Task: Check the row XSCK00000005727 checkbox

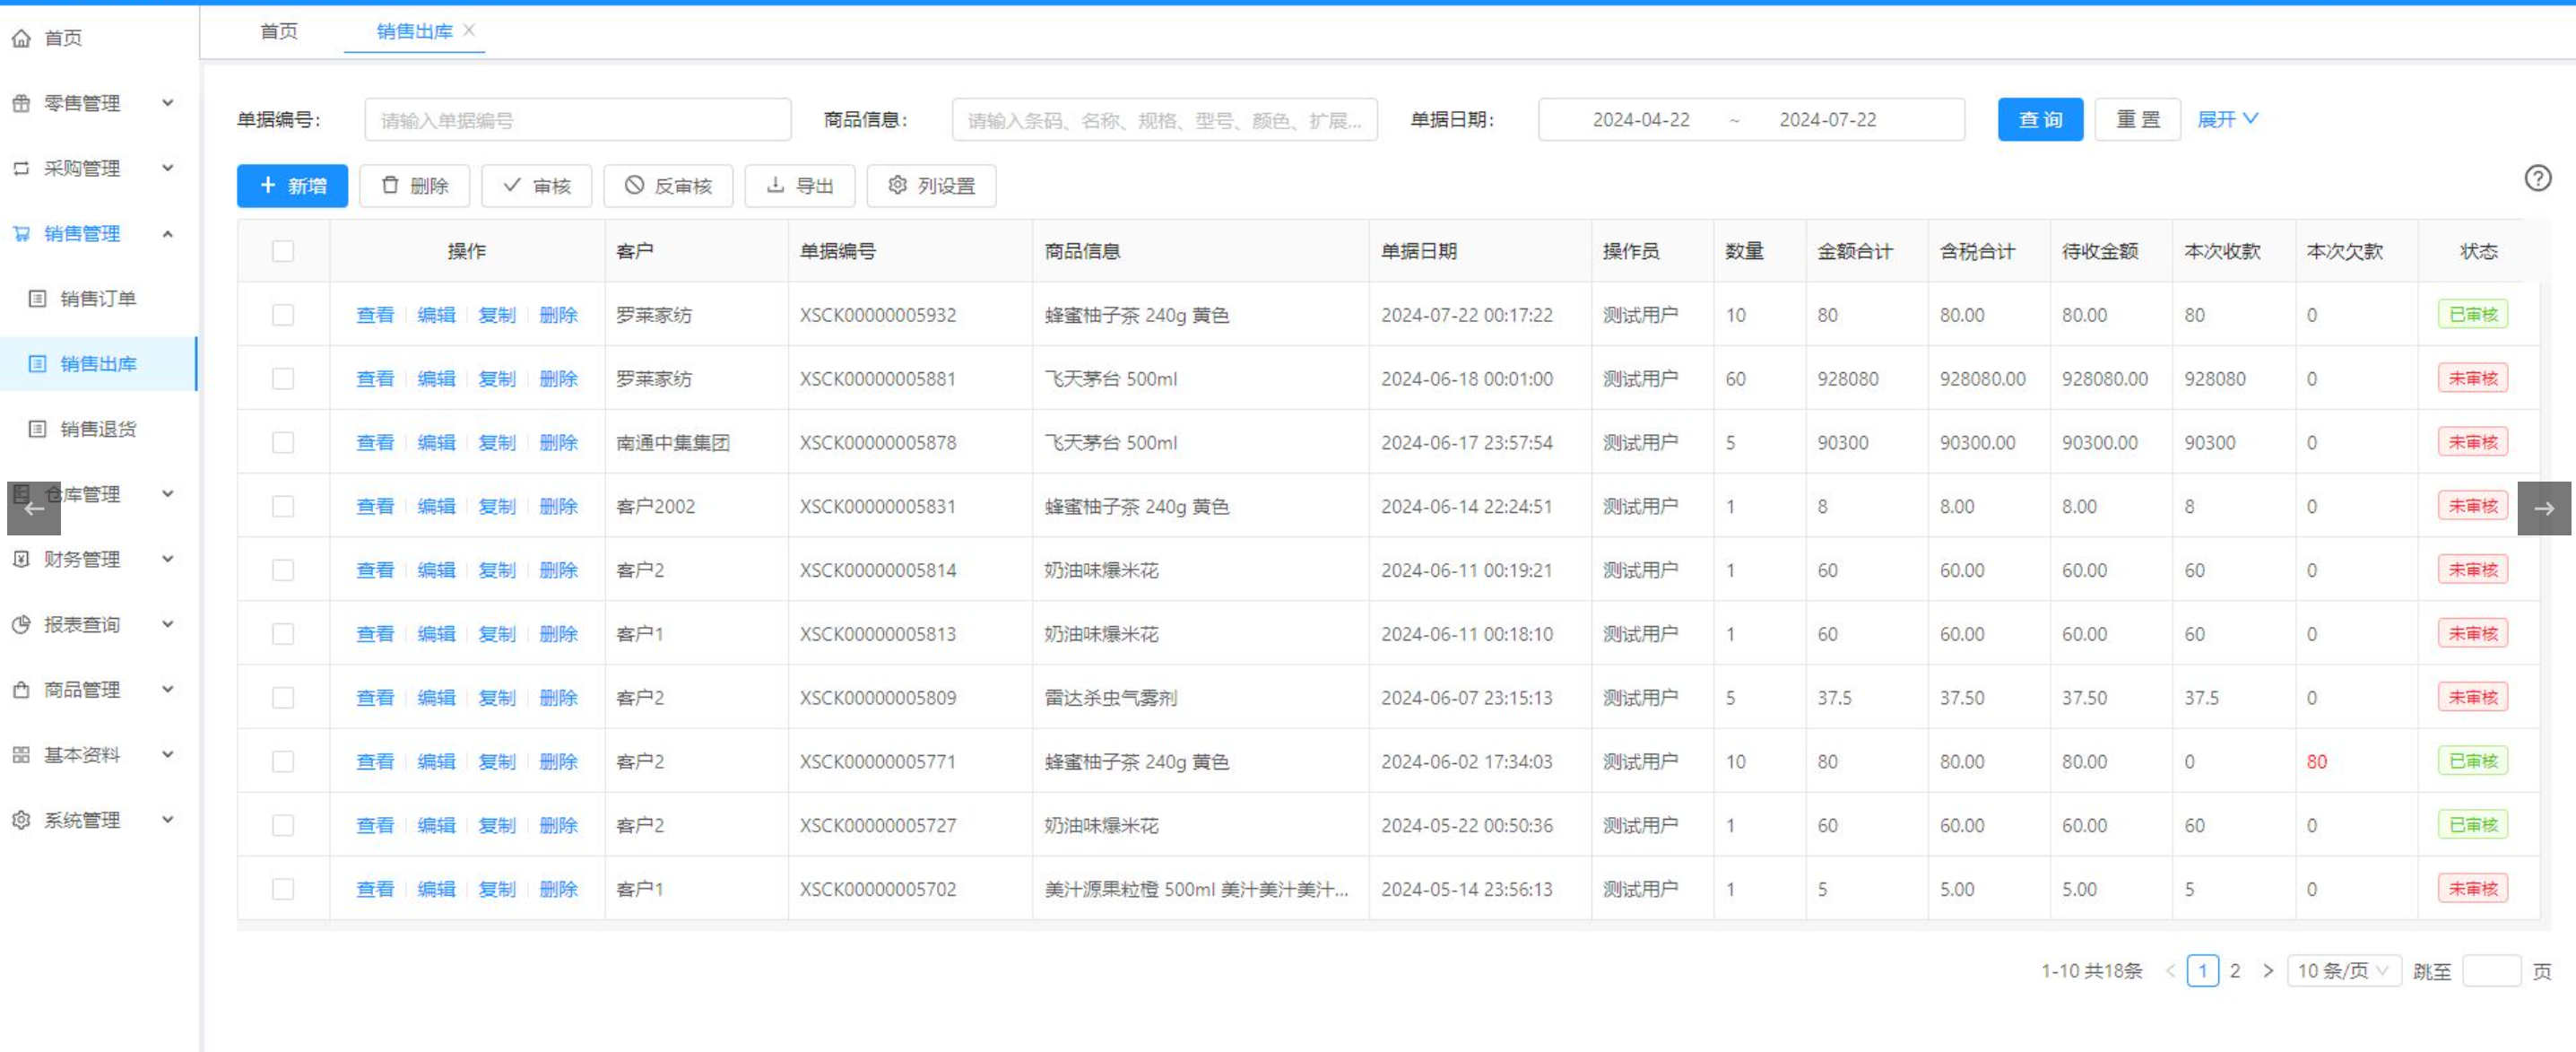Action: pyautogui.click(x=283, y=825)
